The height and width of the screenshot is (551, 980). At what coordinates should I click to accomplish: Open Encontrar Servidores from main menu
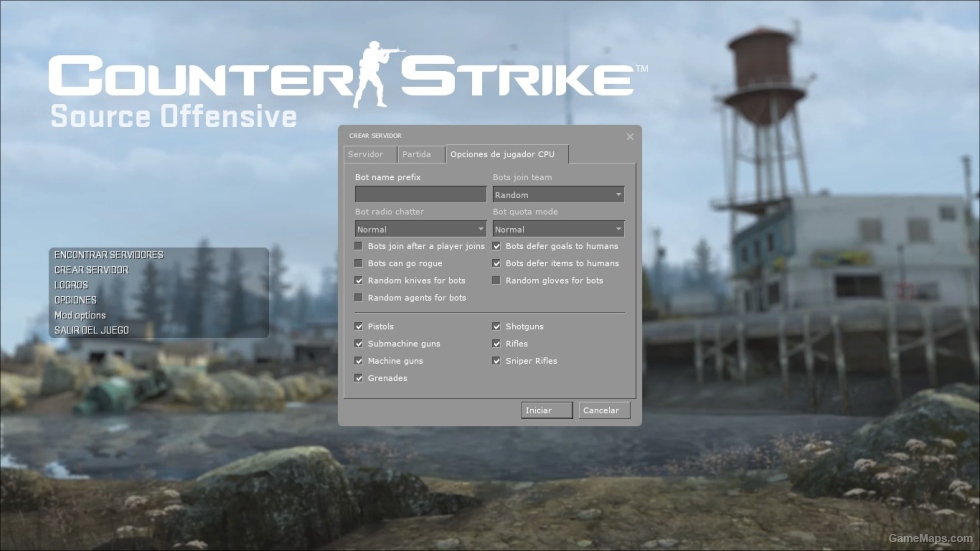click(x=109, y=255)
